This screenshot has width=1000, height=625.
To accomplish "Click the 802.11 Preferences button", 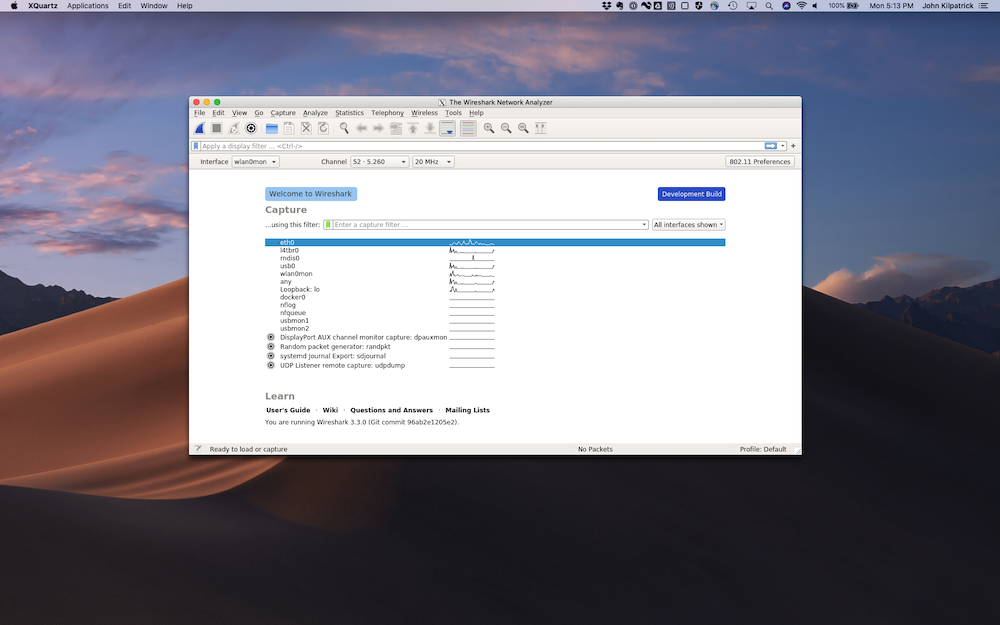I will [760, 162].
